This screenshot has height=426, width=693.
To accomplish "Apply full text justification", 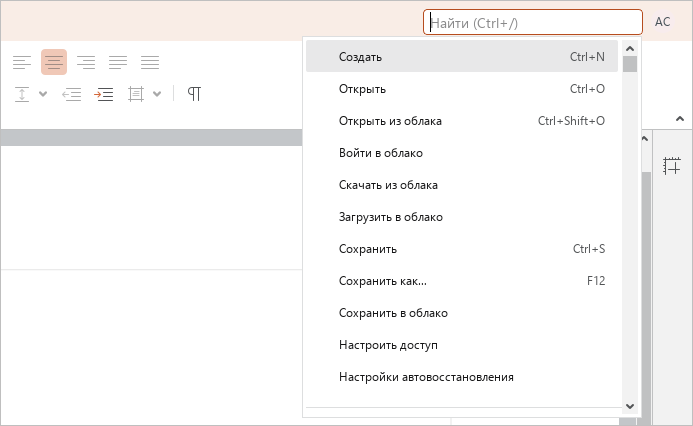I will 150,62.
